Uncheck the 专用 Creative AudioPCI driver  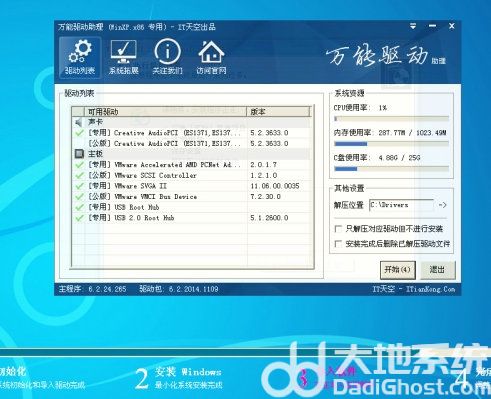79,133
